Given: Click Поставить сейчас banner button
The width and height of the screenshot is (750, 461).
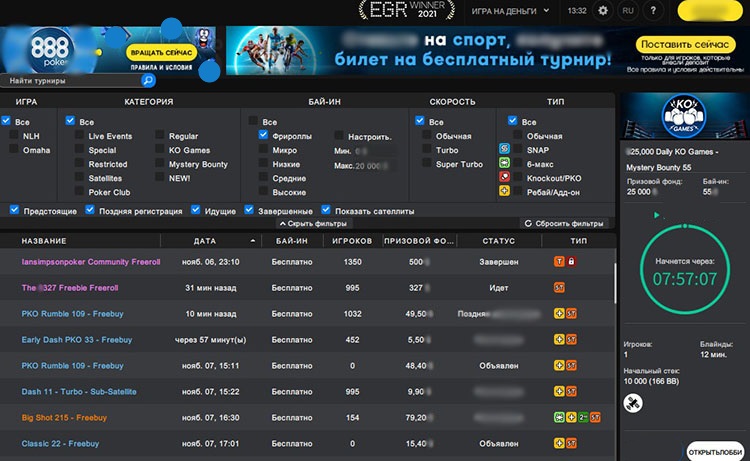Looking at the screenshot, I should 685,44.
